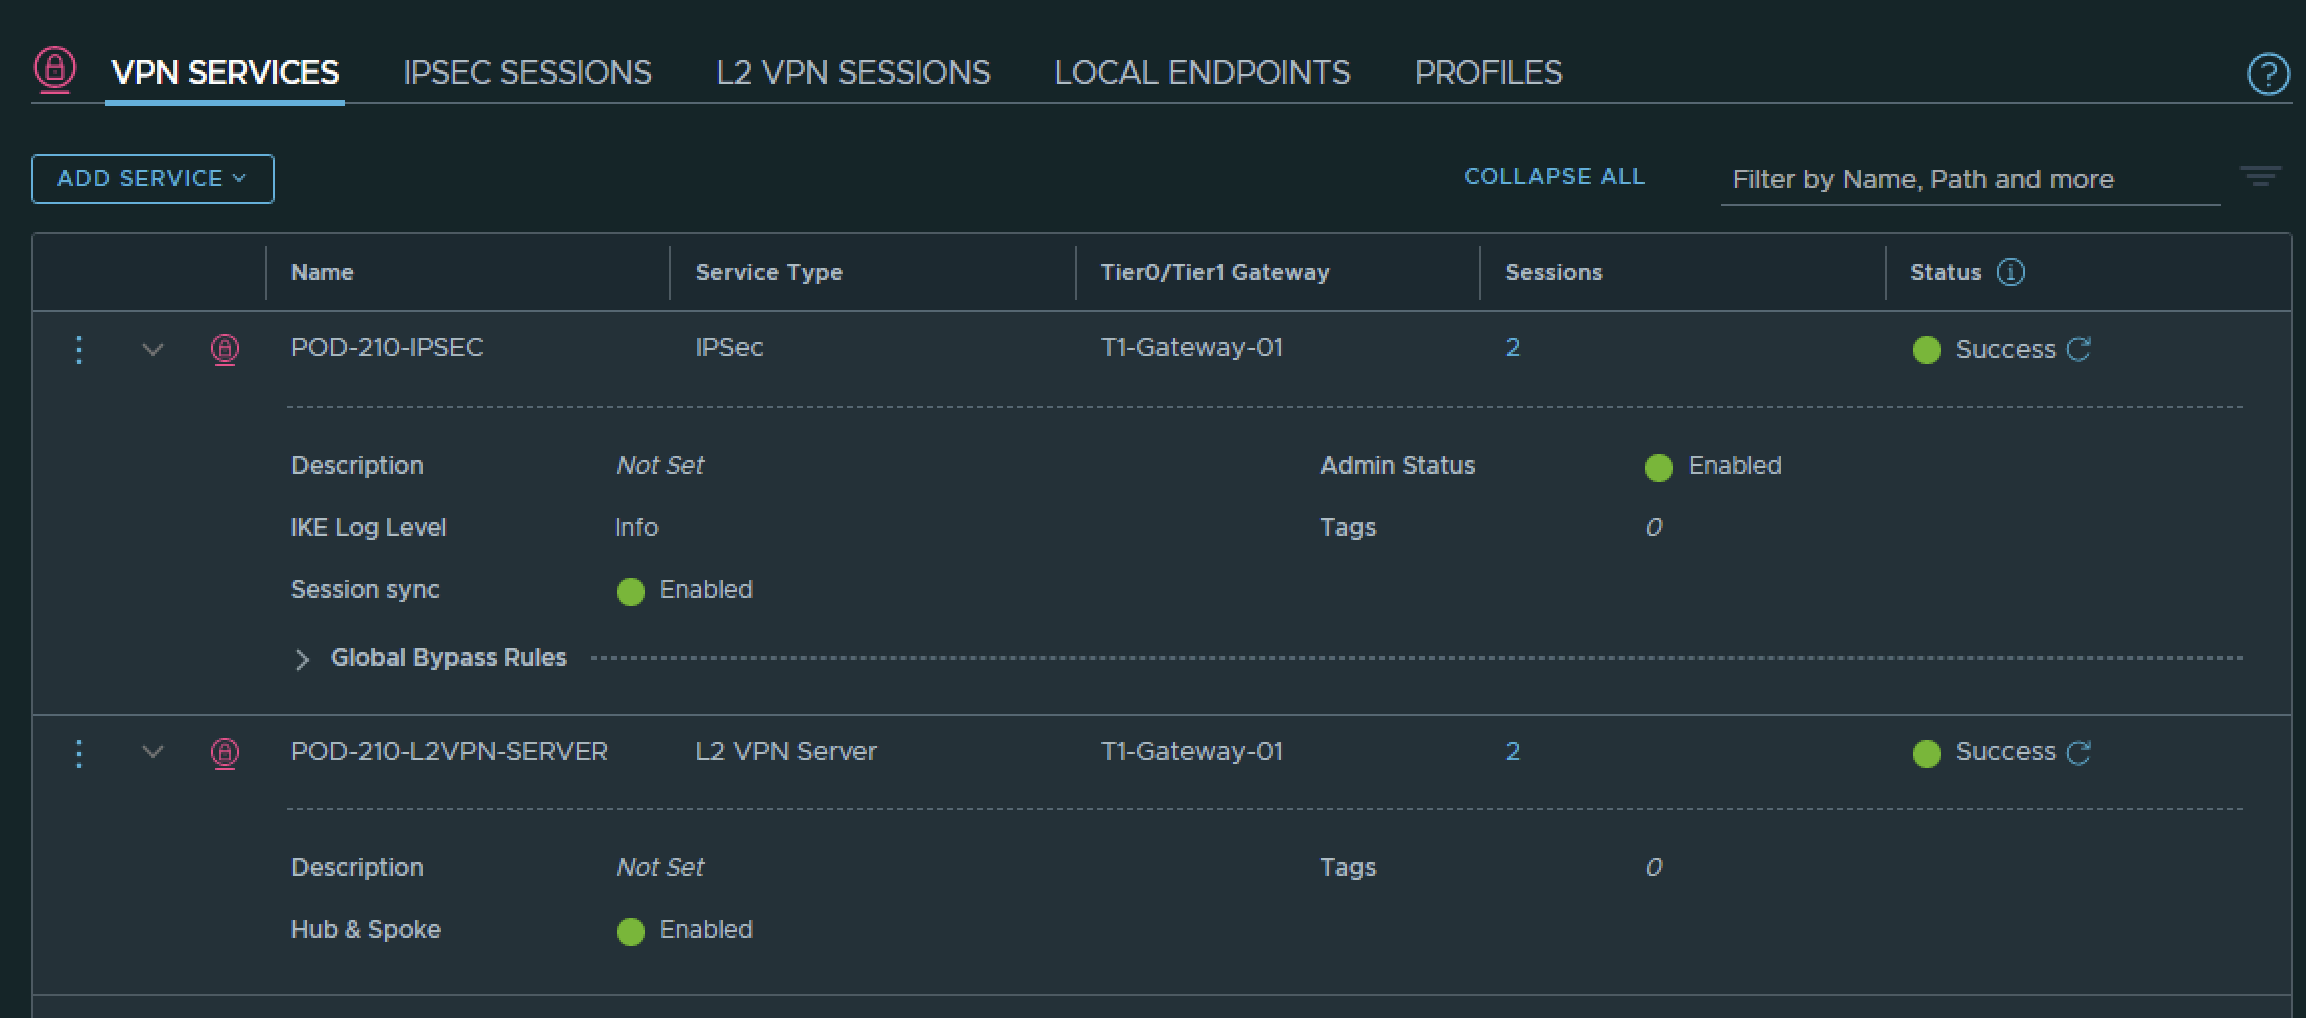The height and width of the screenshot is (1018, 2306).
Task: Focus the Filter by Name search field
Action: 1968,180
